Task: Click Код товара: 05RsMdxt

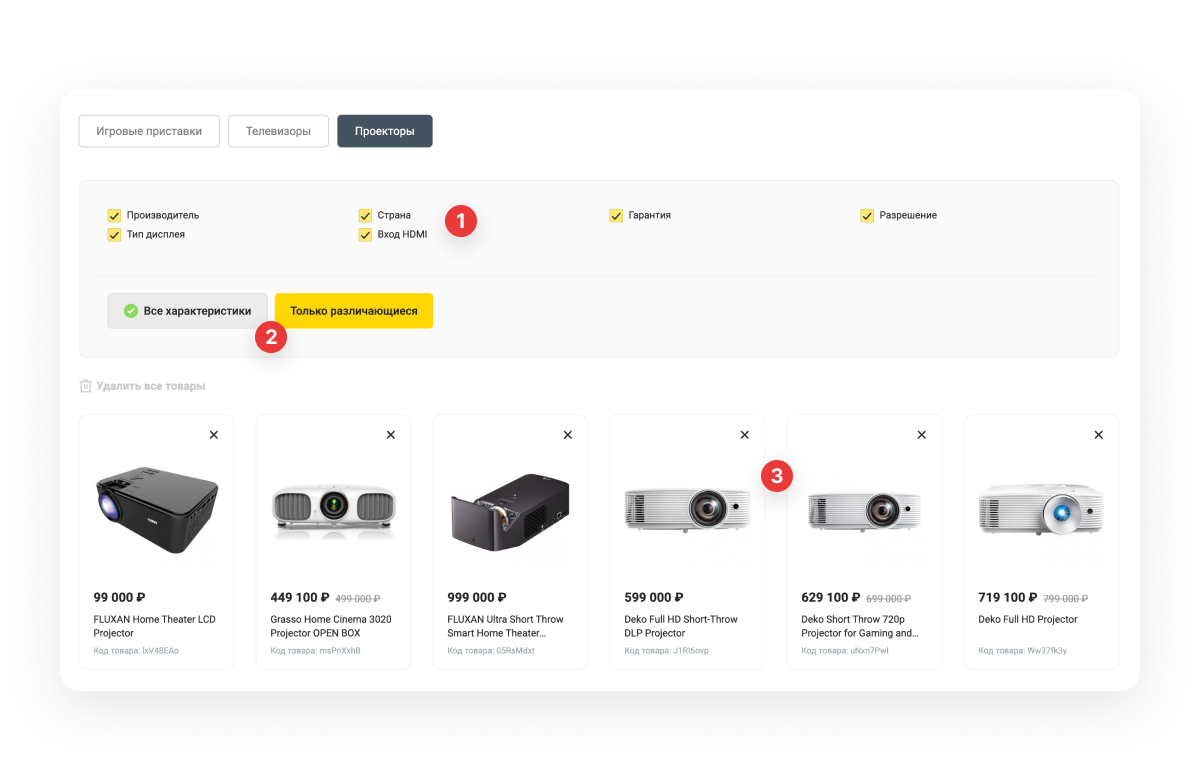Action: tap(491, 651)
